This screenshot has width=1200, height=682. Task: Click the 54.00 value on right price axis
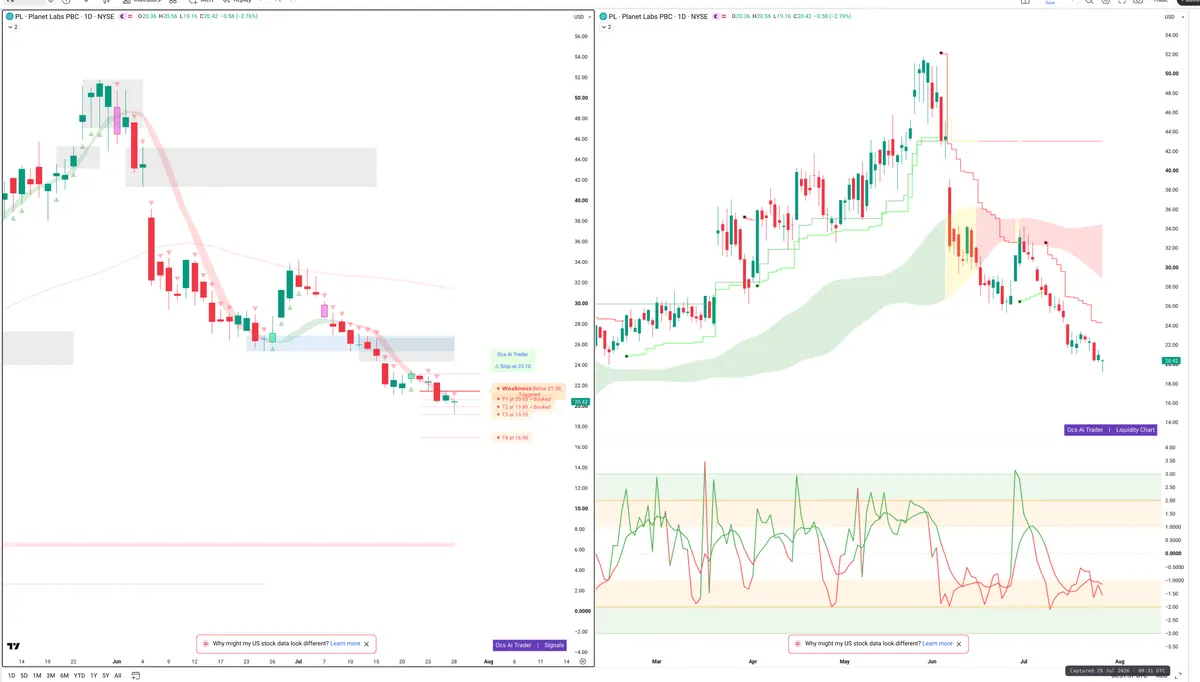[1173, 35]
